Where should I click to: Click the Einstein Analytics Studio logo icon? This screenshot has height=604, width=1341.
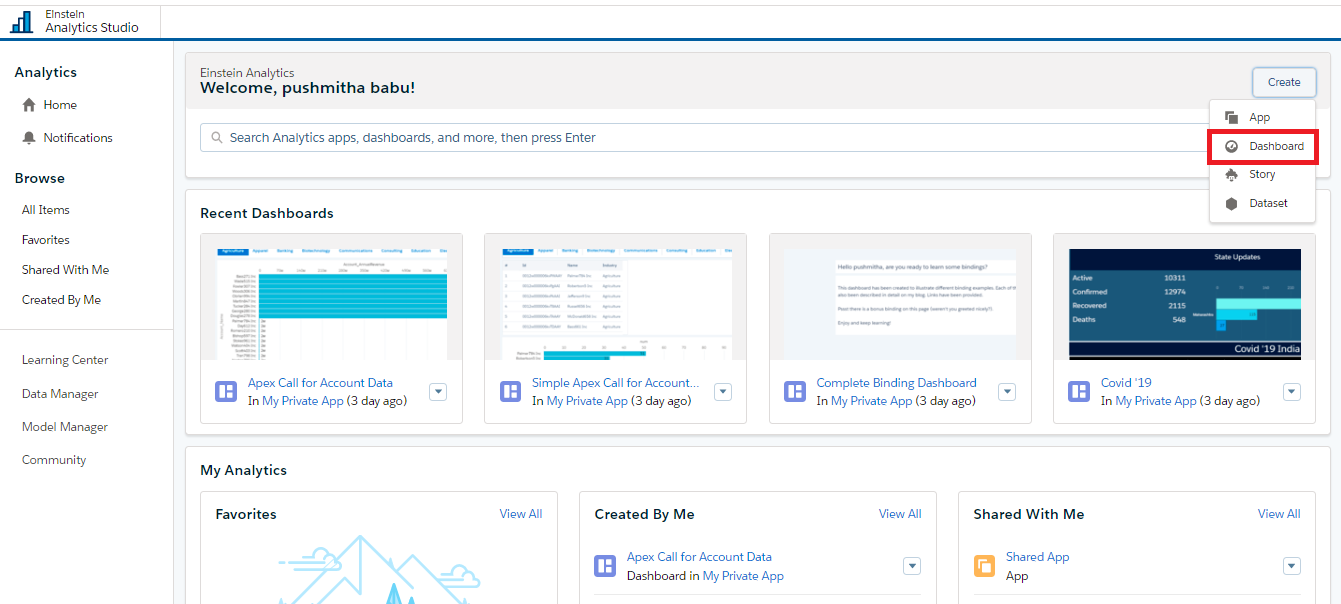[x=22, y=21]
